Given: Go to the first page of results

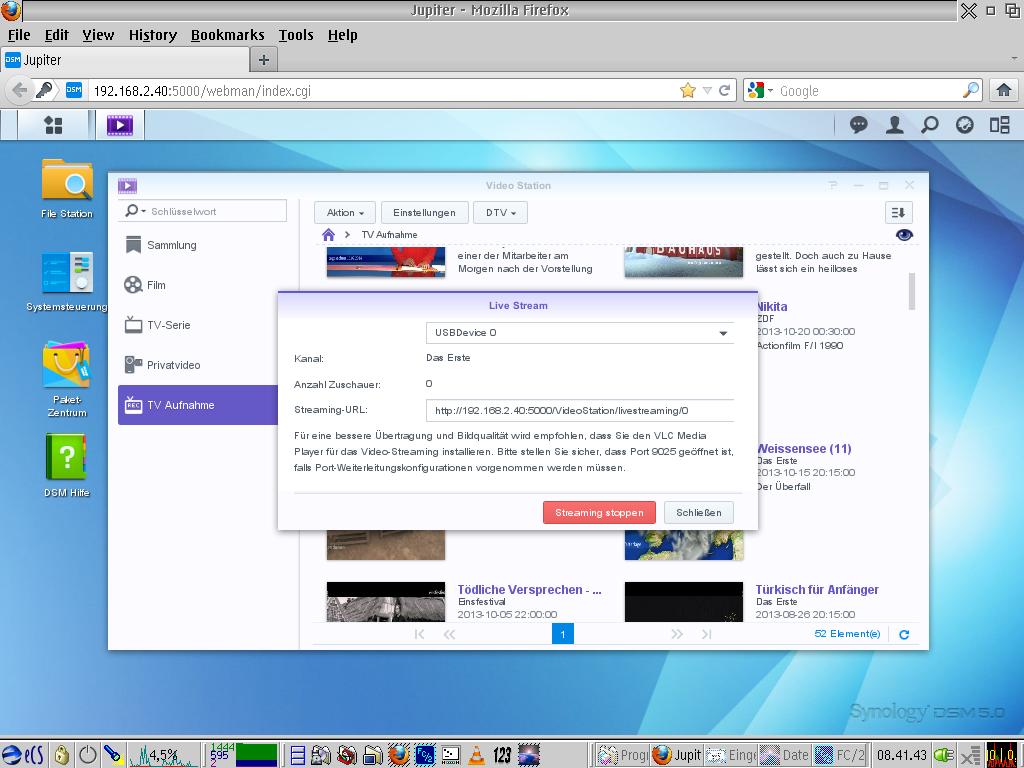Looking at the screenshot, I should pos(419,634).
